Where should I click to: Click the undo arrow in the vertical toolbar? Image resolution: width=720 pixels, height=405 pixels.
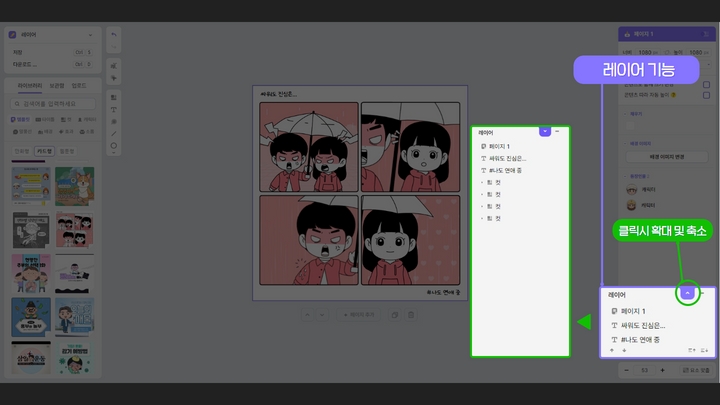coord(114,35)
